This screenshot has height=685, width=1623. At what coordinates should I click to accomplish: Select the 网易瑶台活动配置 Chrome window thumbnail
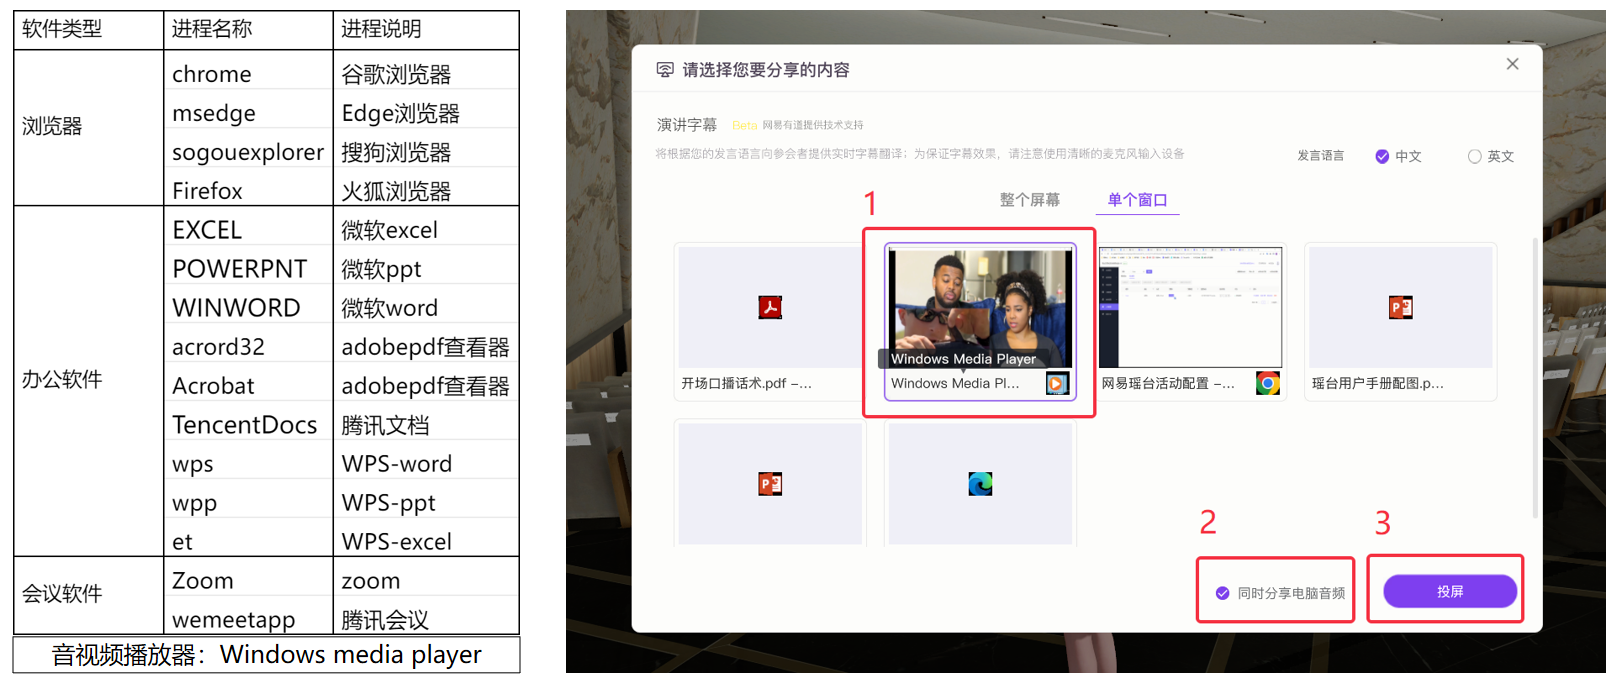point(1190,322)
